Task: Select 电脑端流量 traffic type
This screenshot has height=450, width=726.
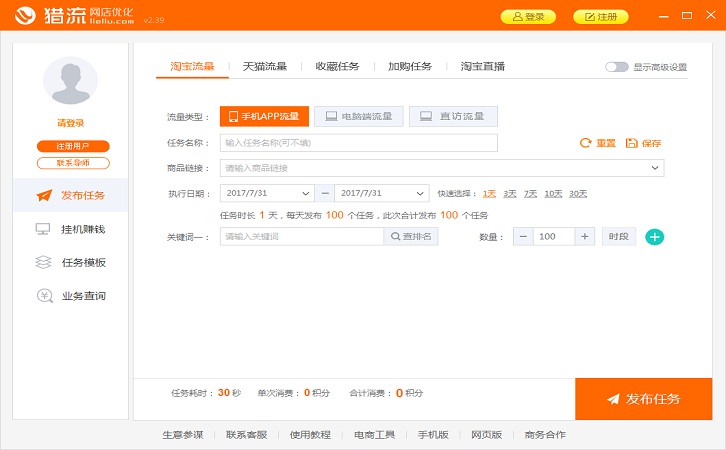Action: point(359,116)
